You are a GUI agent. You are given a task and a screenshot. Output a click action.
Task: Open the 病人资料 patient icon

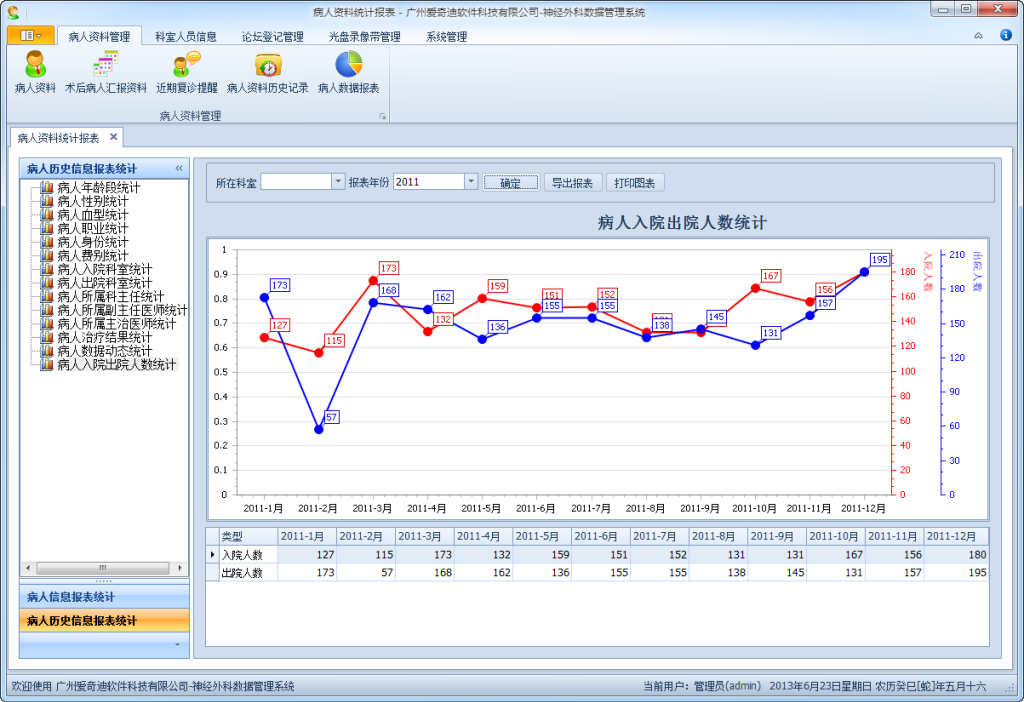coord(35,72)
